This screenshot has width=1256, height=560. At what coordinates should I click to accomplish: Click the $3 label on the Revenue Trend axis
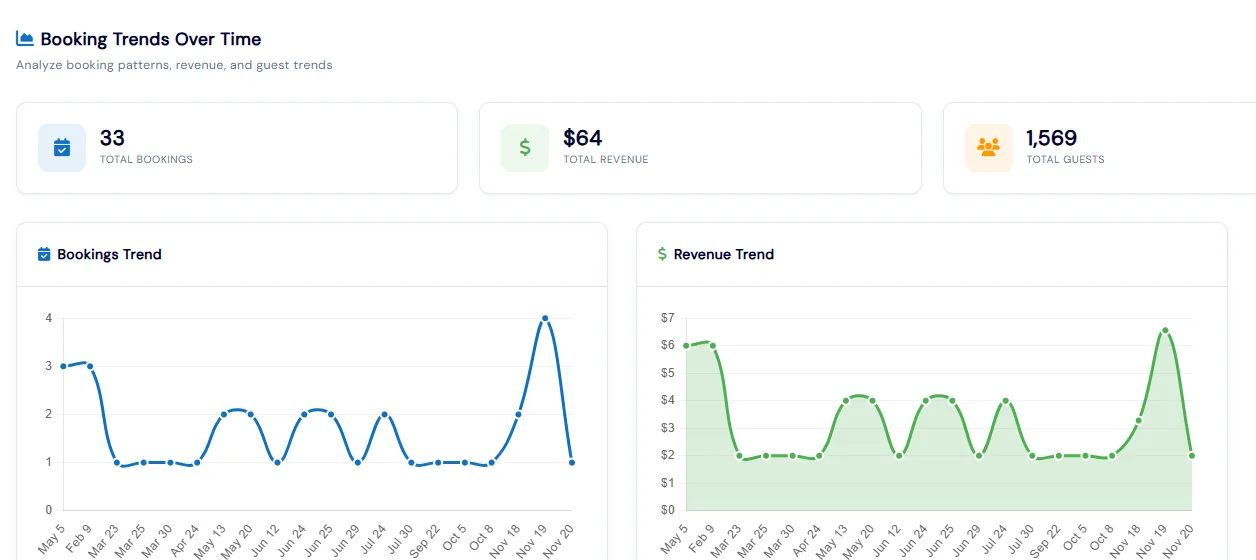pos(668,428)
